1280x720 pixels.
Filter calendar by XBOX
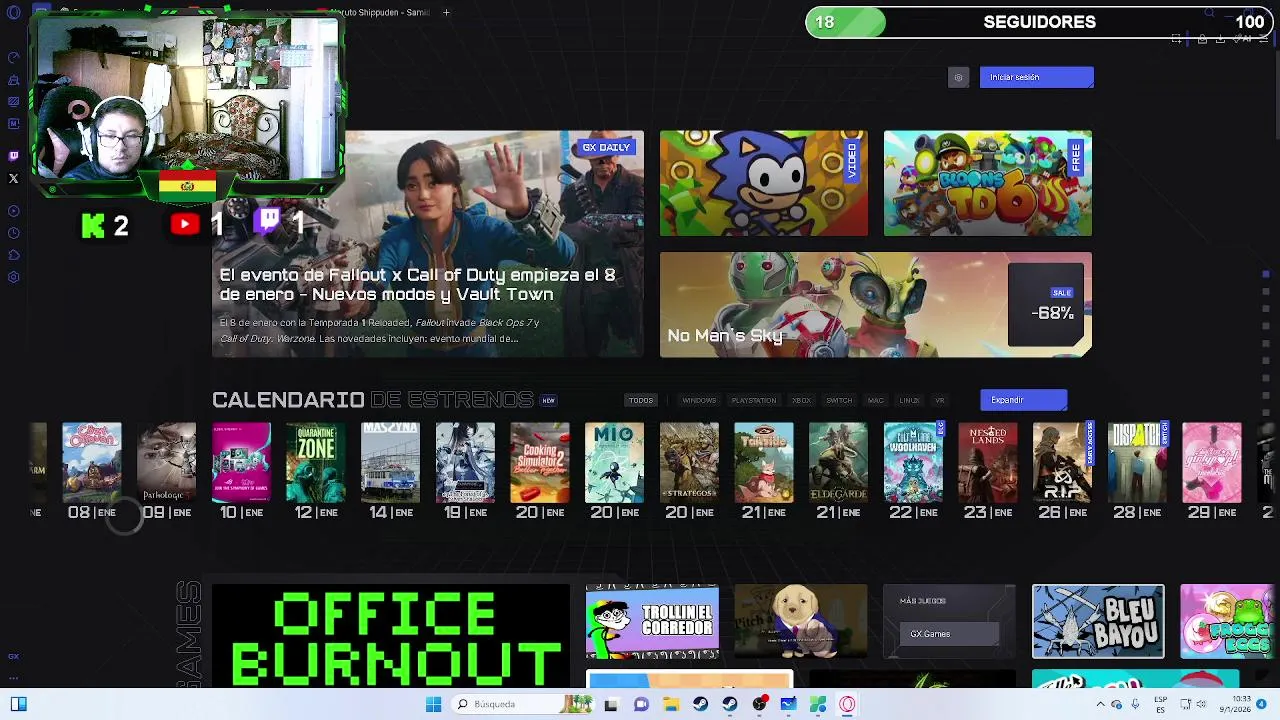tap(801, 400)
